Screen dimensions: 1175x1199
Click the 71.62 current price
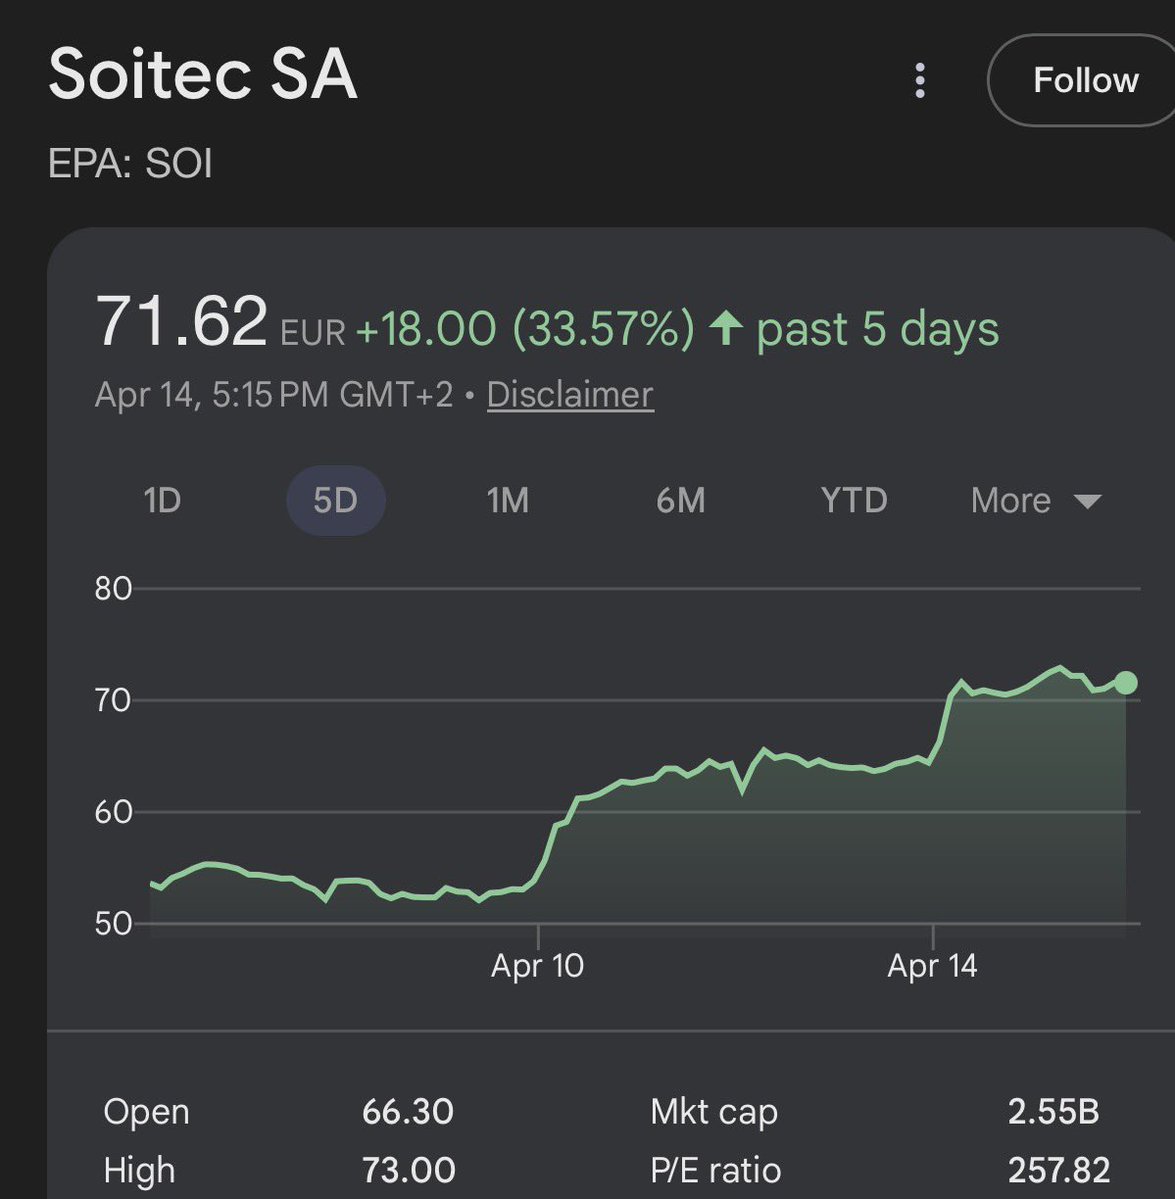[181, 321]
